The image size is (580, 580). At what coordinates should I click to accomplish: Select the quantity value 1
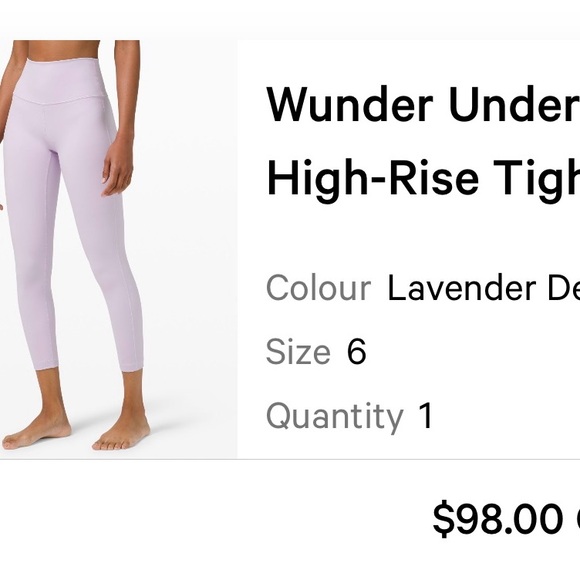point(425,415)
